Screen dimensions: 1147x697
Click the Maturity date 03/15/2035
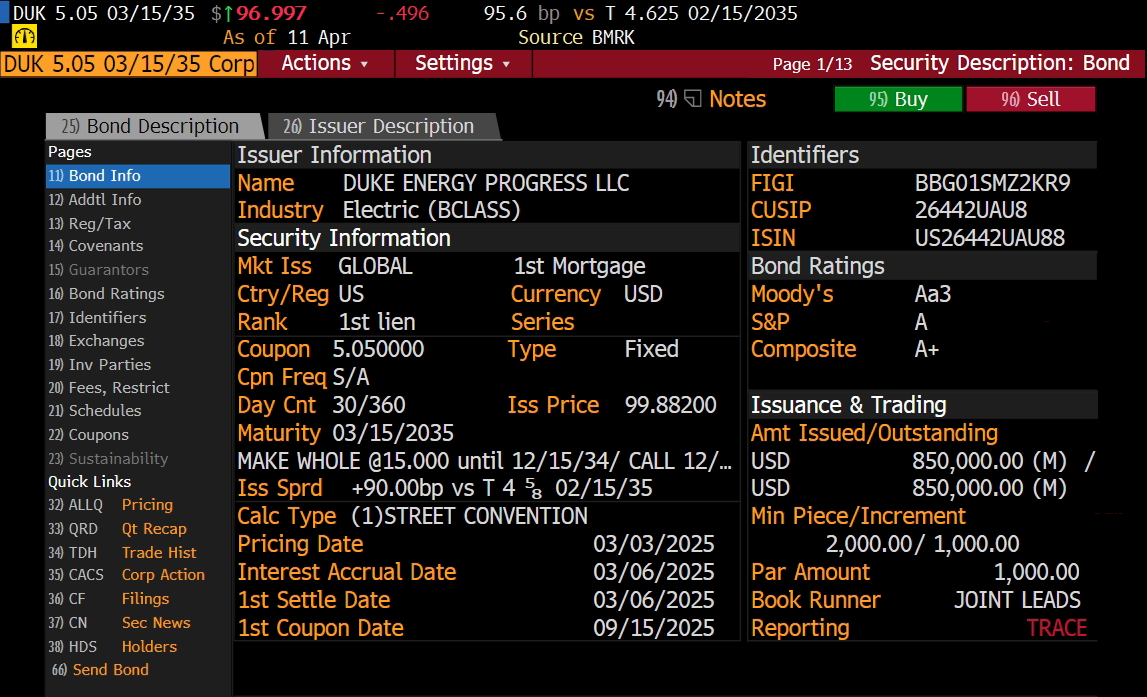pos(393,433)
